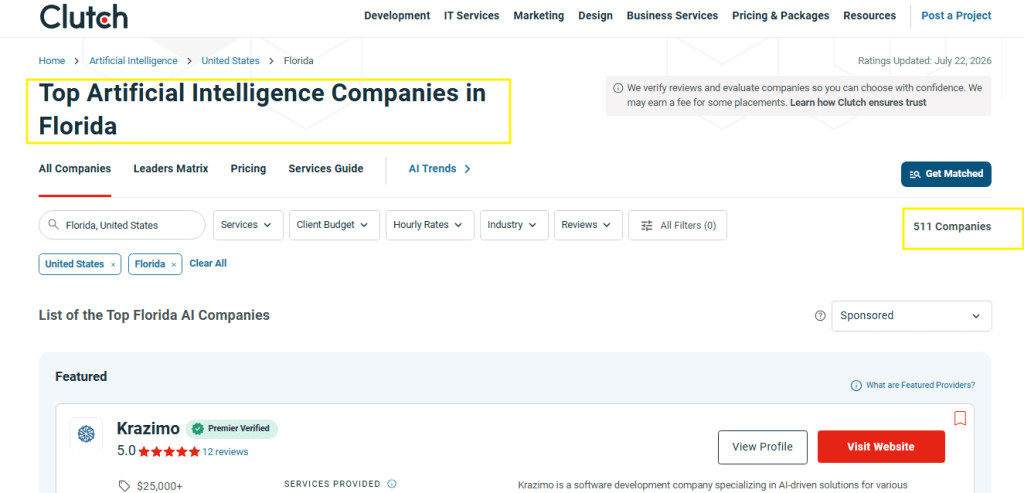Click the $25,000+ project size text
This screenshot has height=493, width=1024.
[160, 486]
